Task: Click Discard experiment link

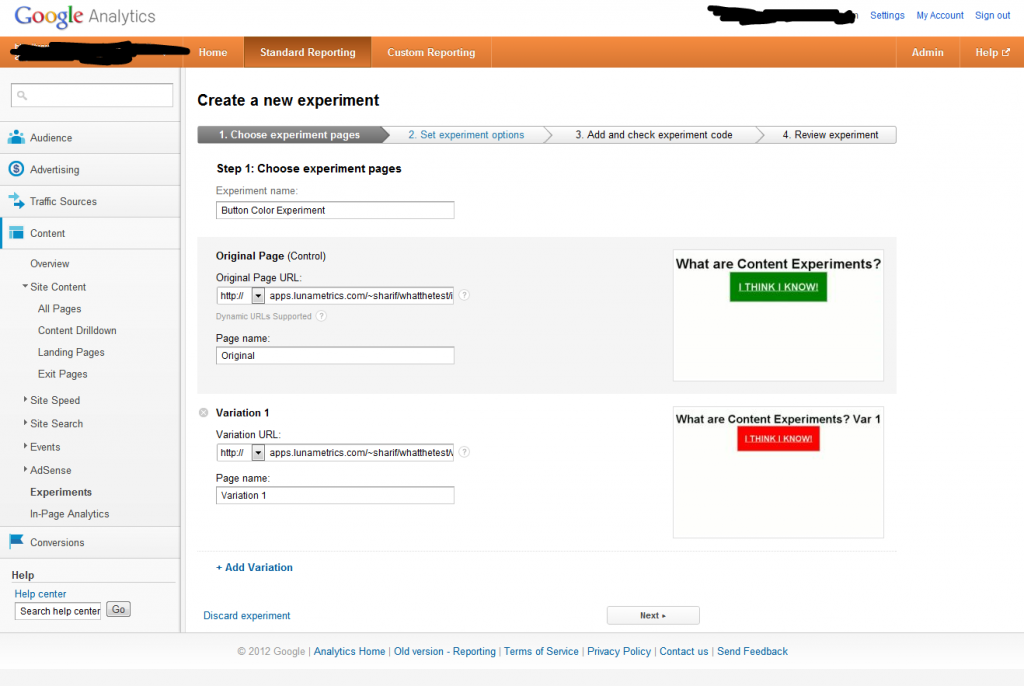Action: [247, 615]
